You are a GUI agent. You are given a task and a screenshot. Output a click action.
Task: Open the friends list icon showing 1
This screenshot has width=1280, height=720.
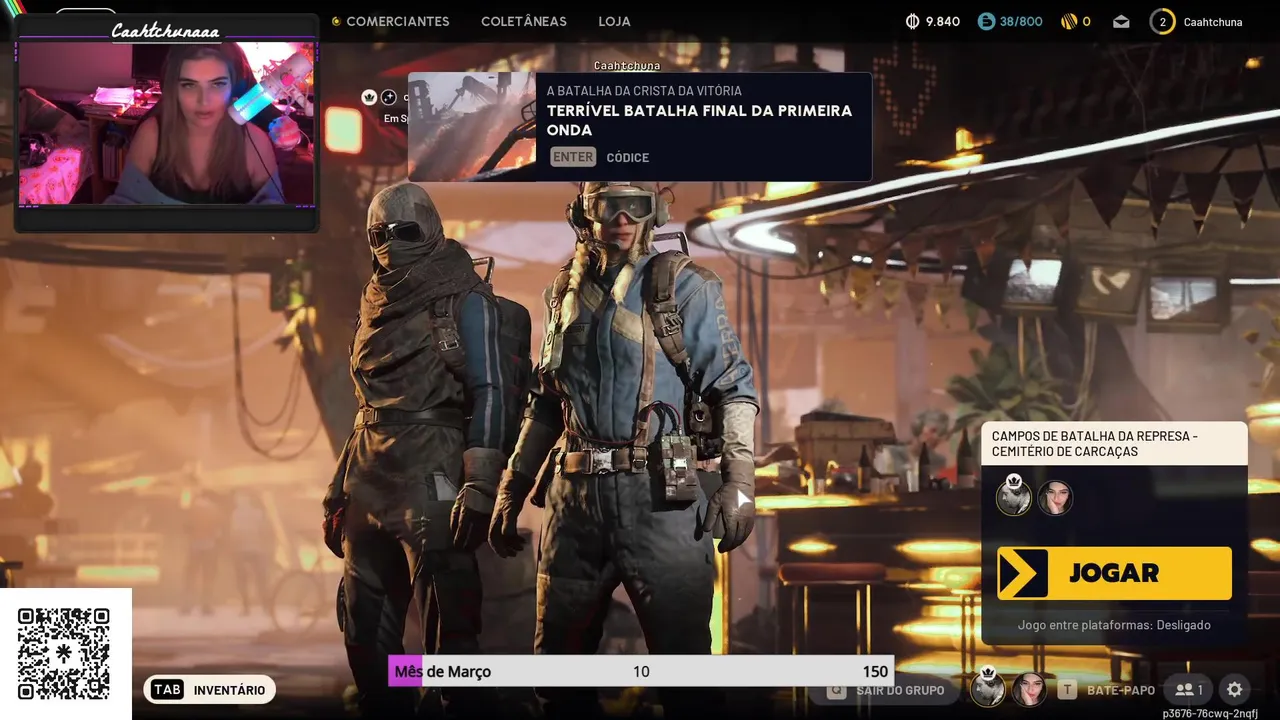[1188, 689]
